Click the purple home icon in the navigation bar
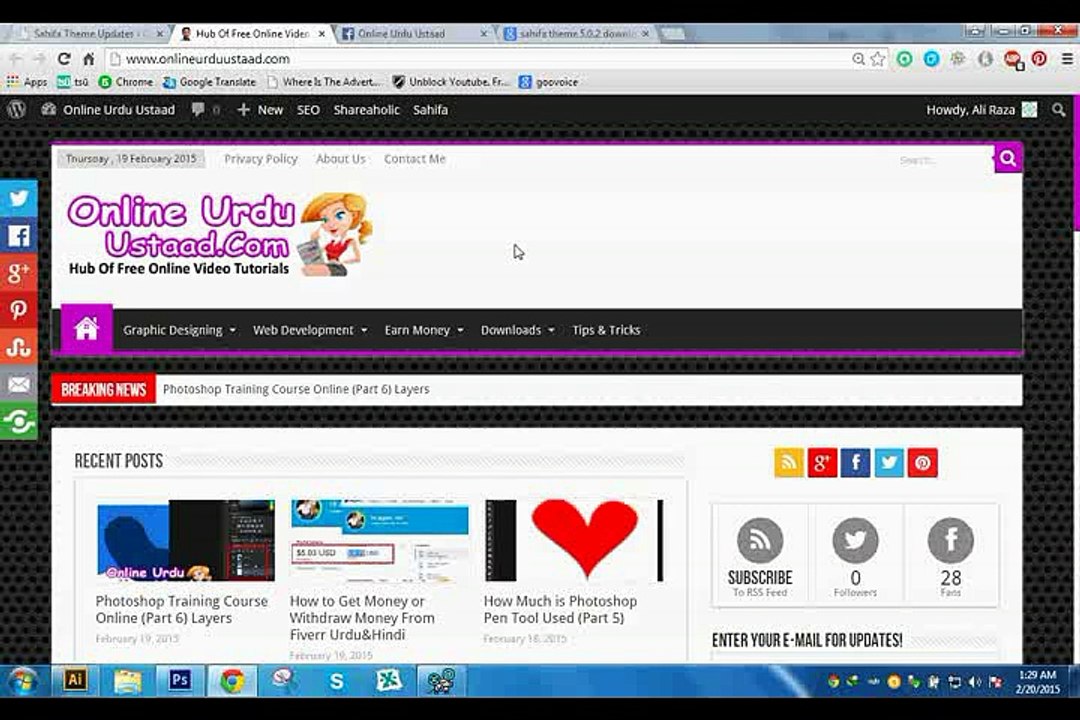The width and height of the screenshot is (1080, 720). 87,329
